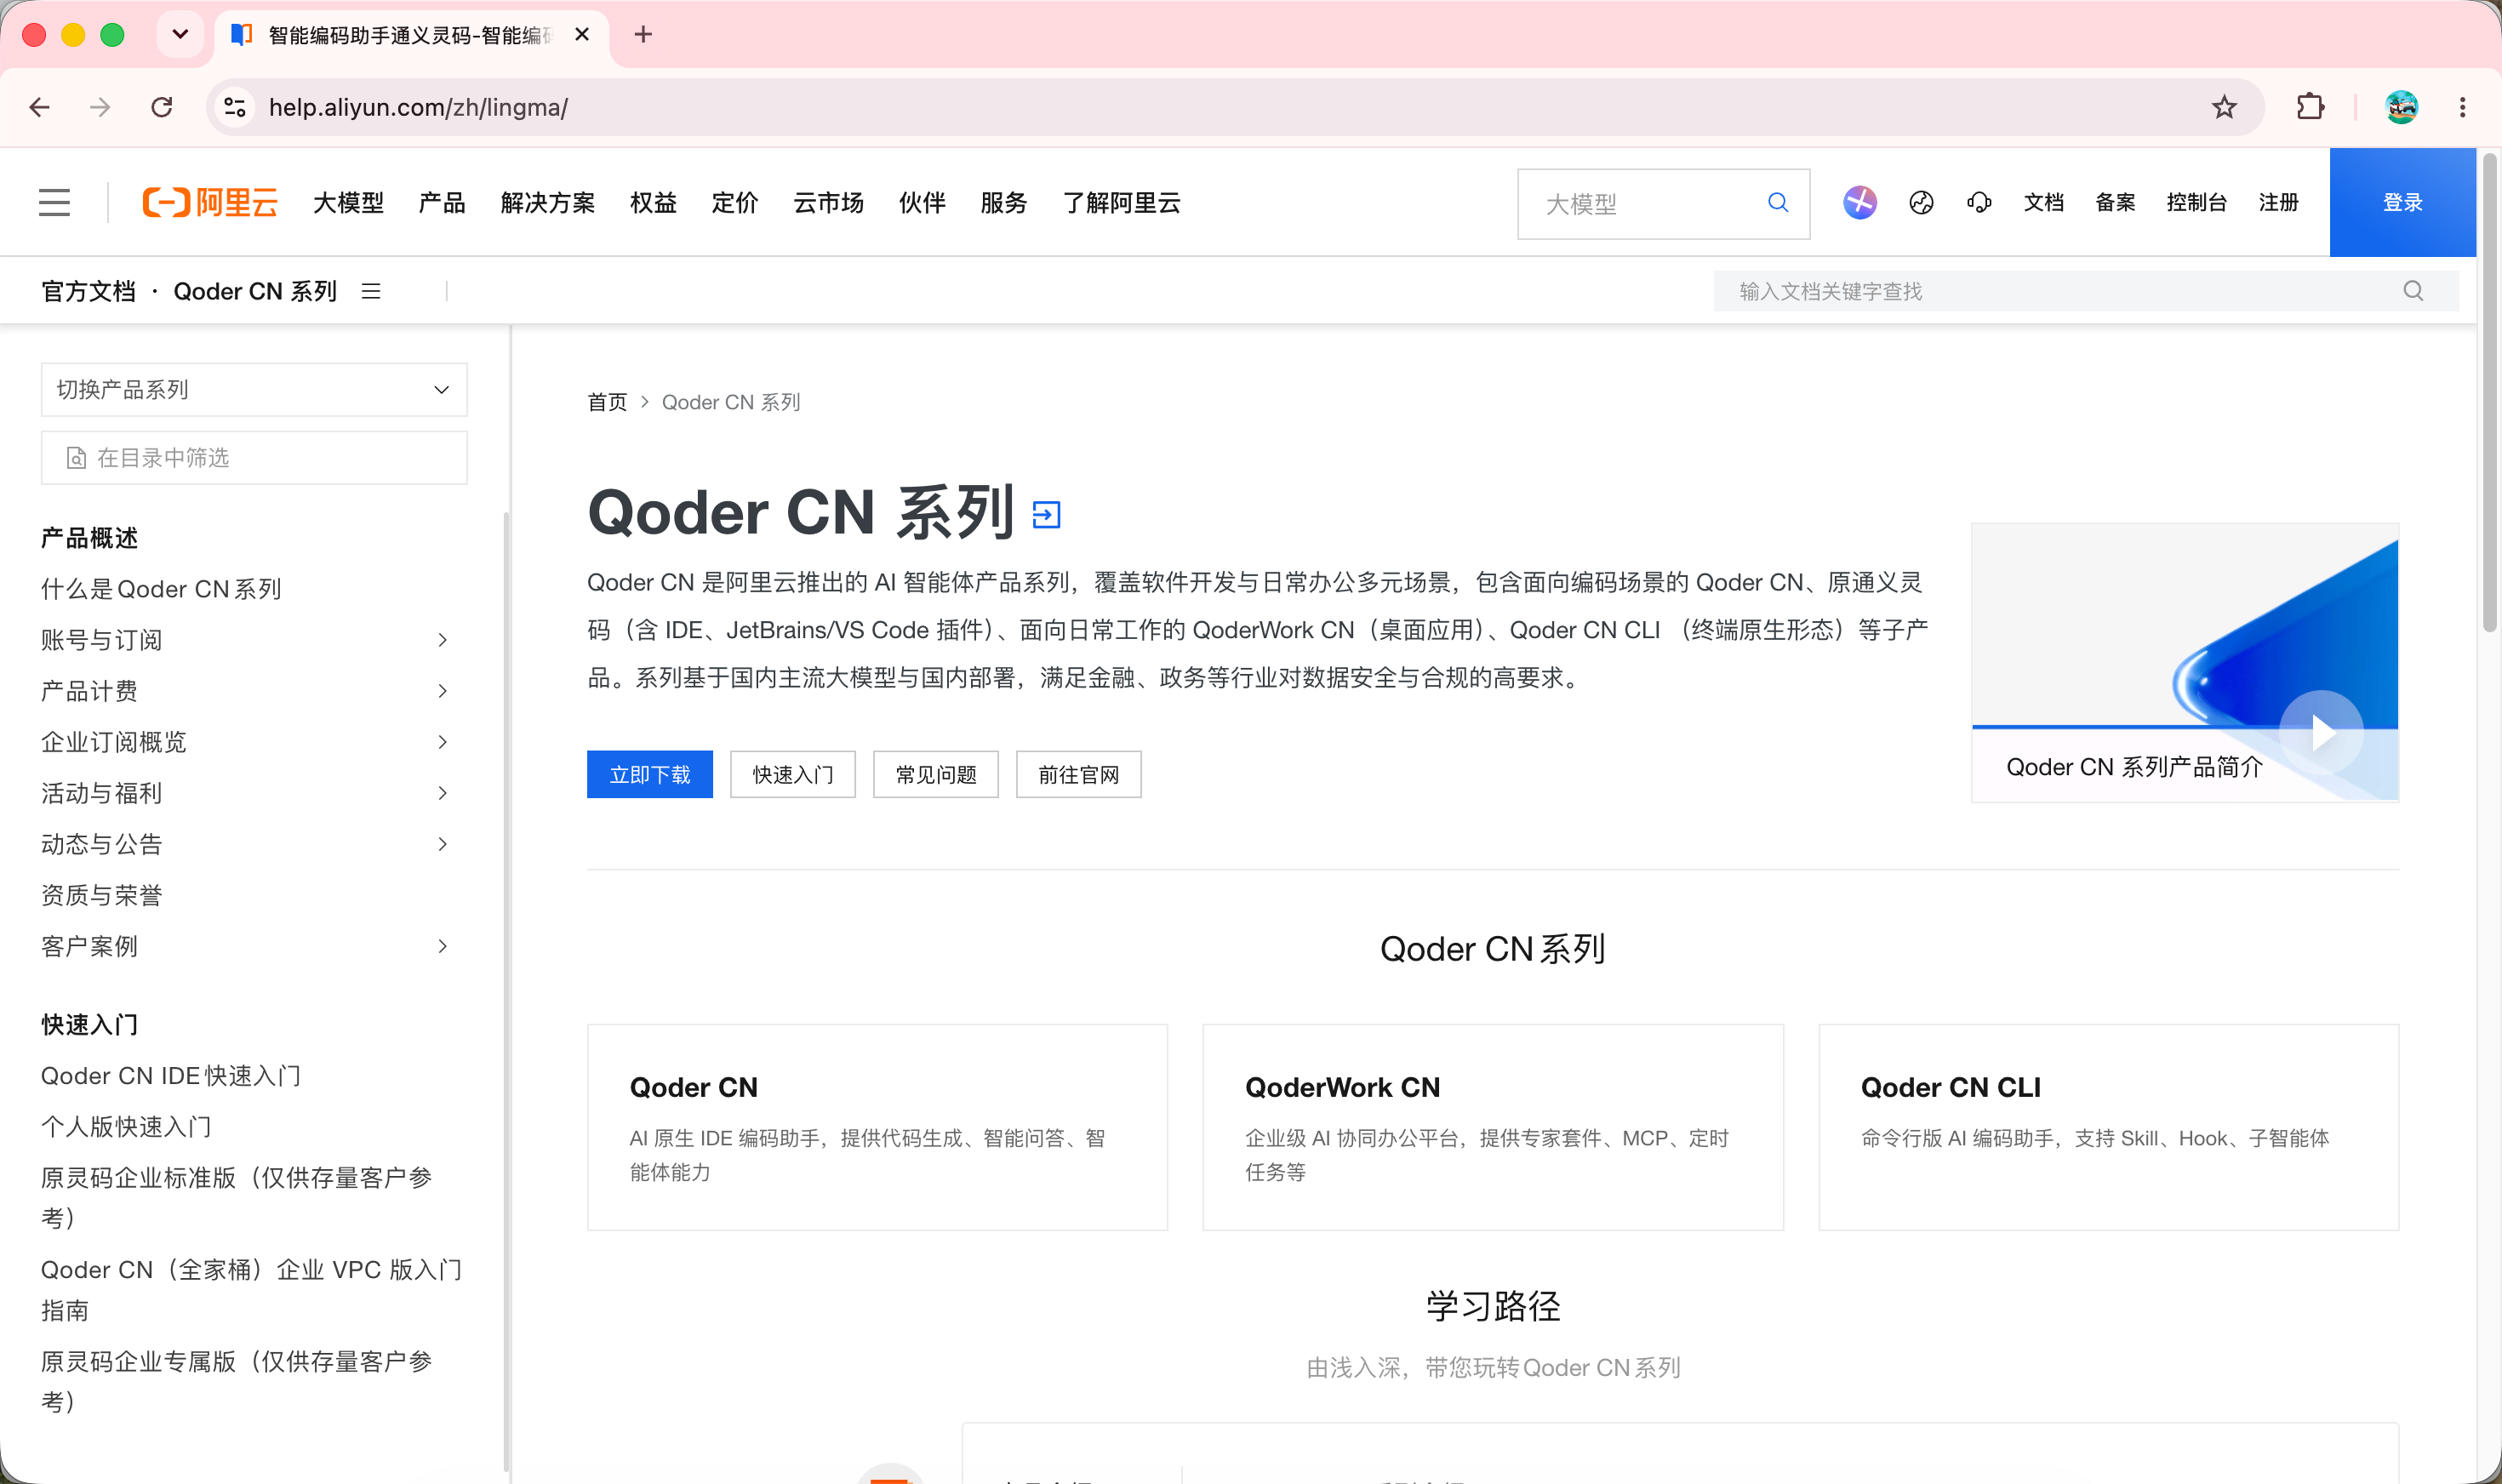2502x1484 pixels.
Task: Open the 服务 navigation menu
Action: [1004, 203]
